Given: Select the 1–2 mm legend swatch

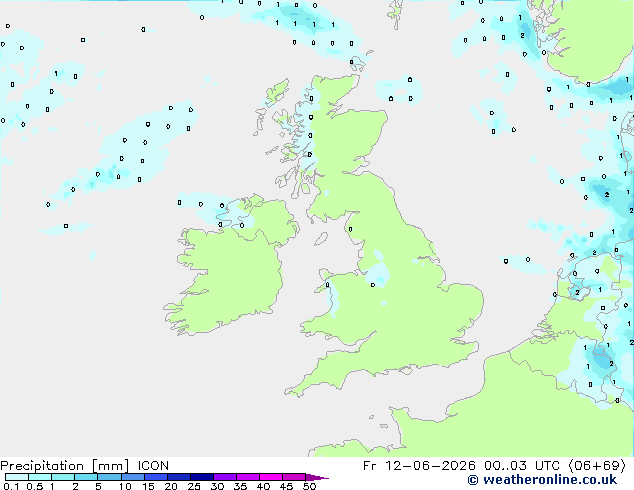Looking at the screenshot, I should (63, 477).
